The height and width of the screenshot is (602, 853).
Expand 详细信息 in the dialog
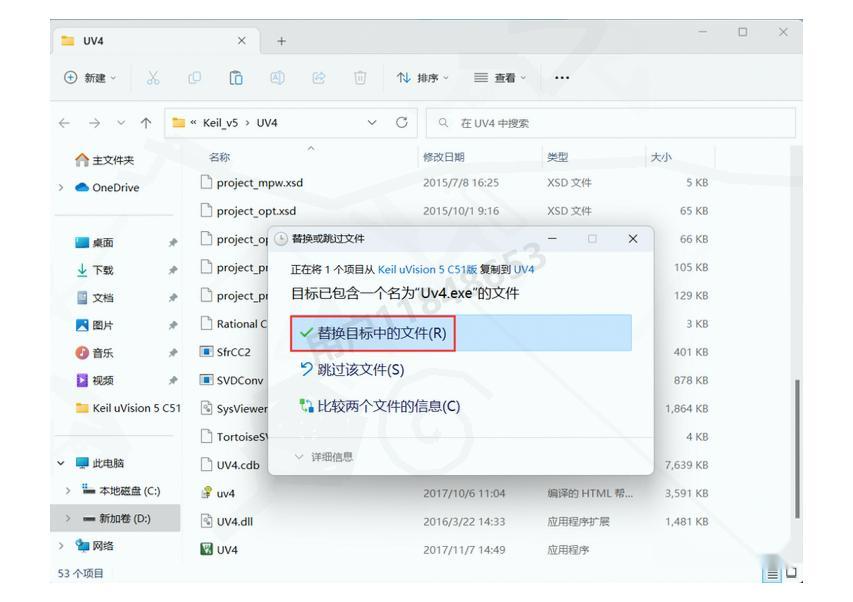324,457
